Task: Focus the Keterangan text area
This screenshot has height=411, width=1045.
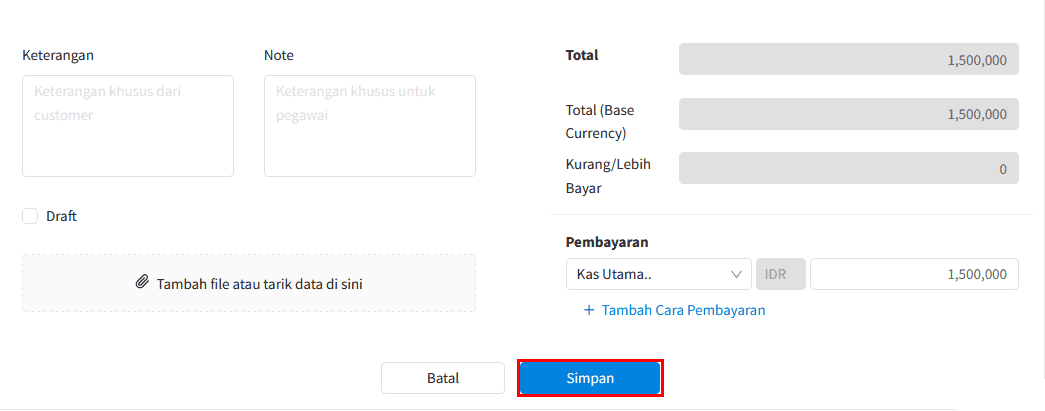Action: (x=128, y=126)
